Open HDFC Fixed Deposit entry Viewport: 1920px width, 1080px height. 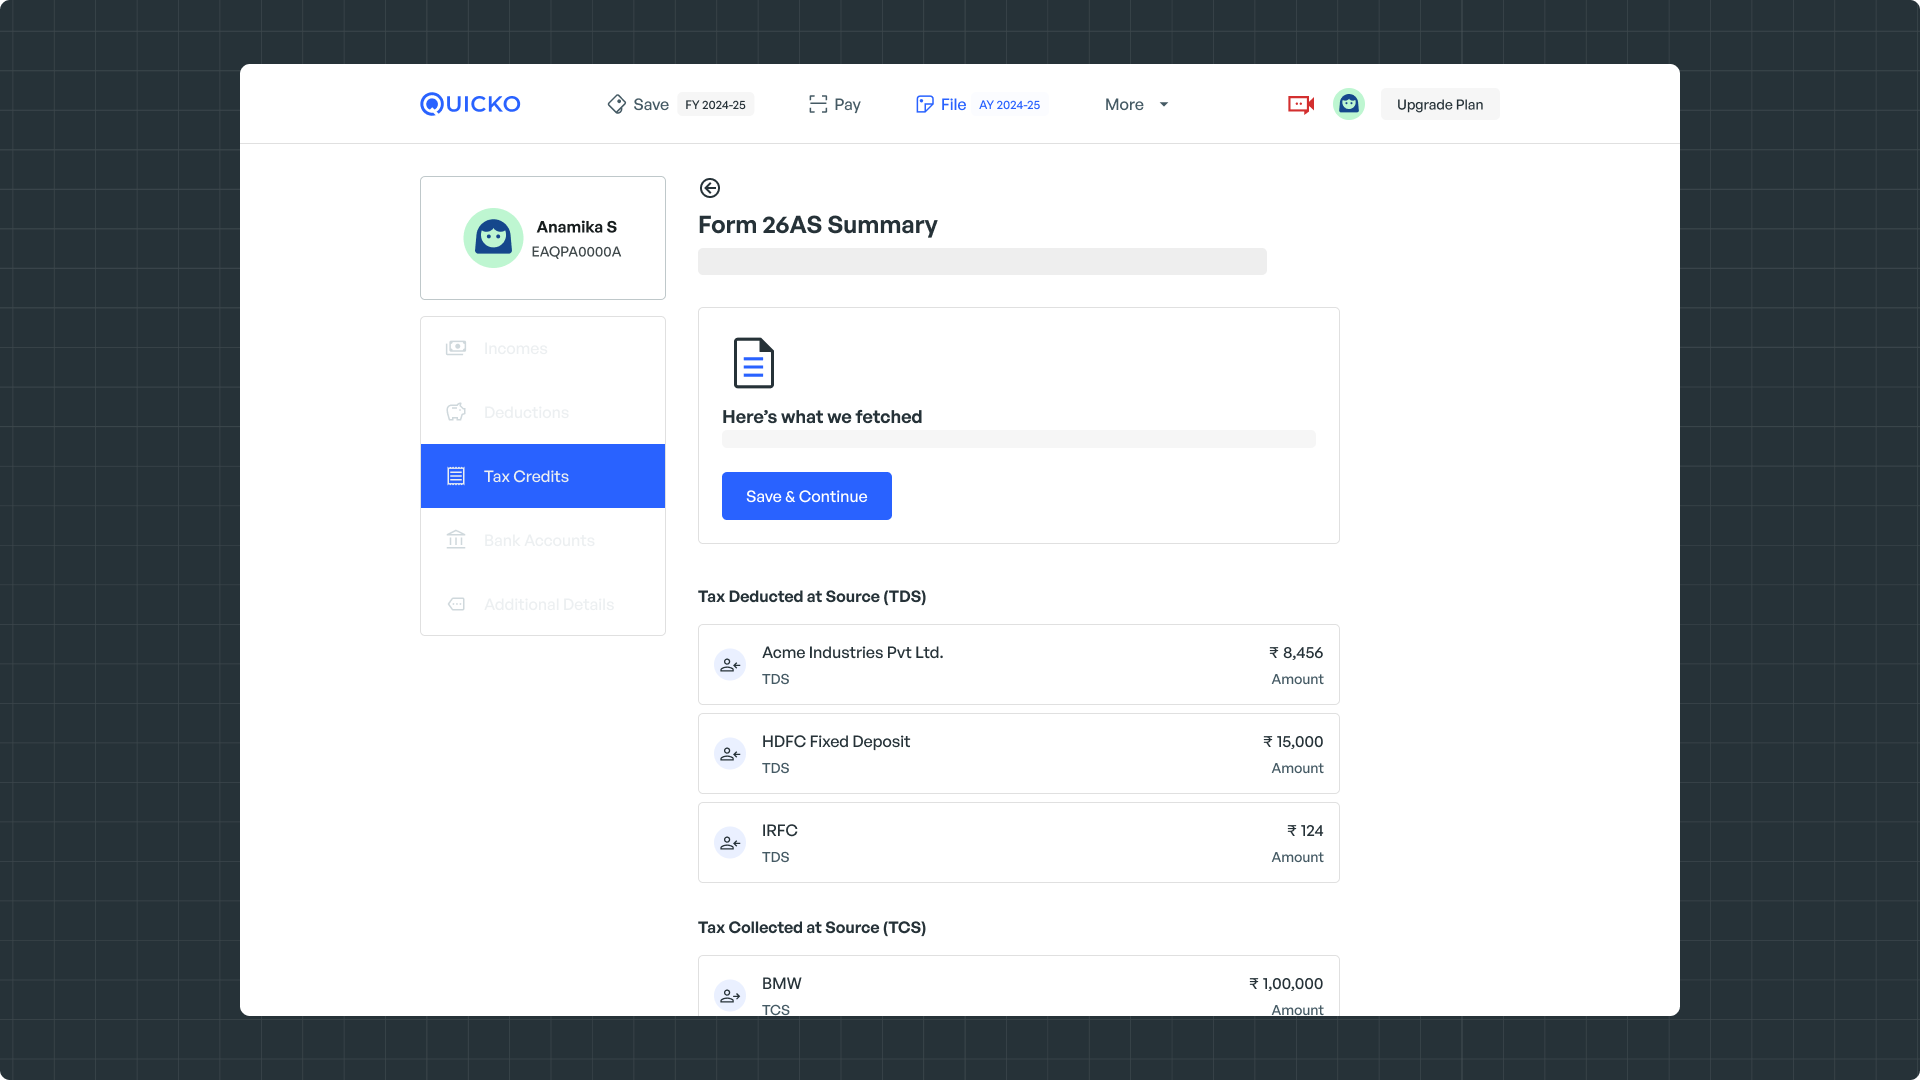[x=1019, y=754]
